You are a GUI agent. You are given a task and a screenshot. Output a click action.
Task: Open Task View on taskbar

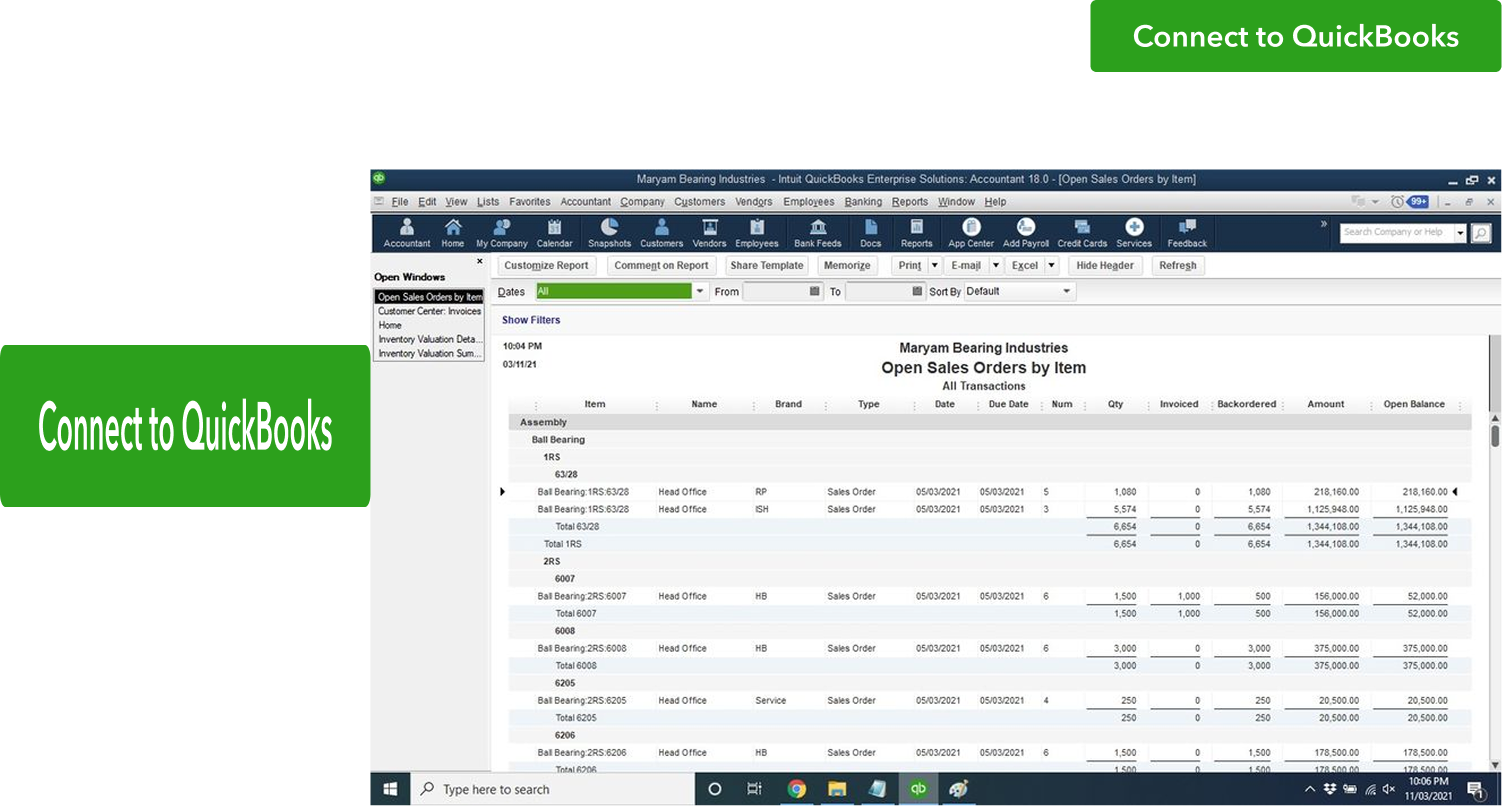coord(755,789)
